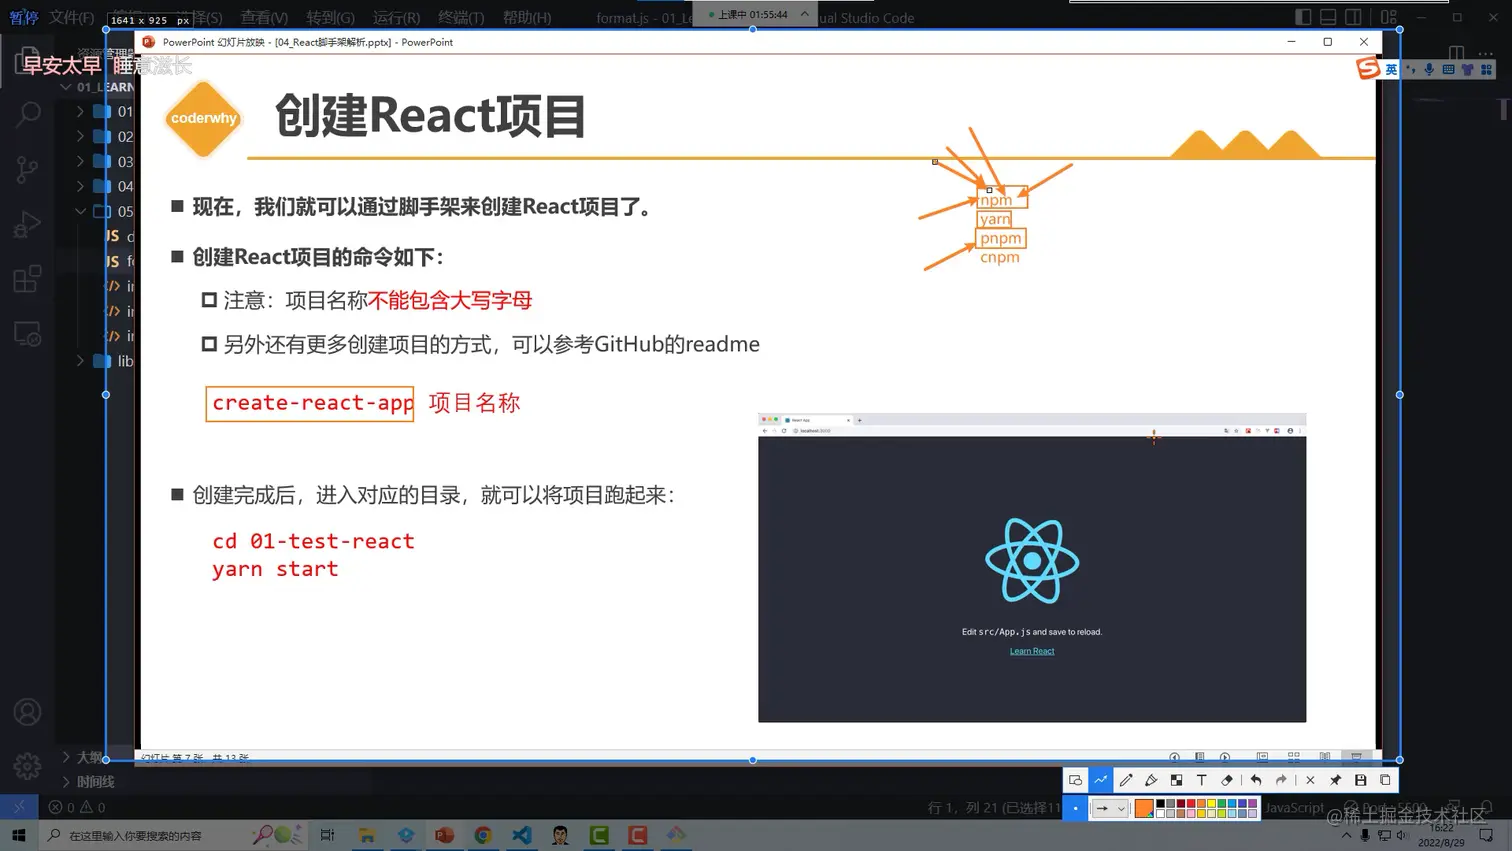Open the Sogou voice input microphone
Viewport: 1512px width, 851px height.
(x=1429, y=69)
